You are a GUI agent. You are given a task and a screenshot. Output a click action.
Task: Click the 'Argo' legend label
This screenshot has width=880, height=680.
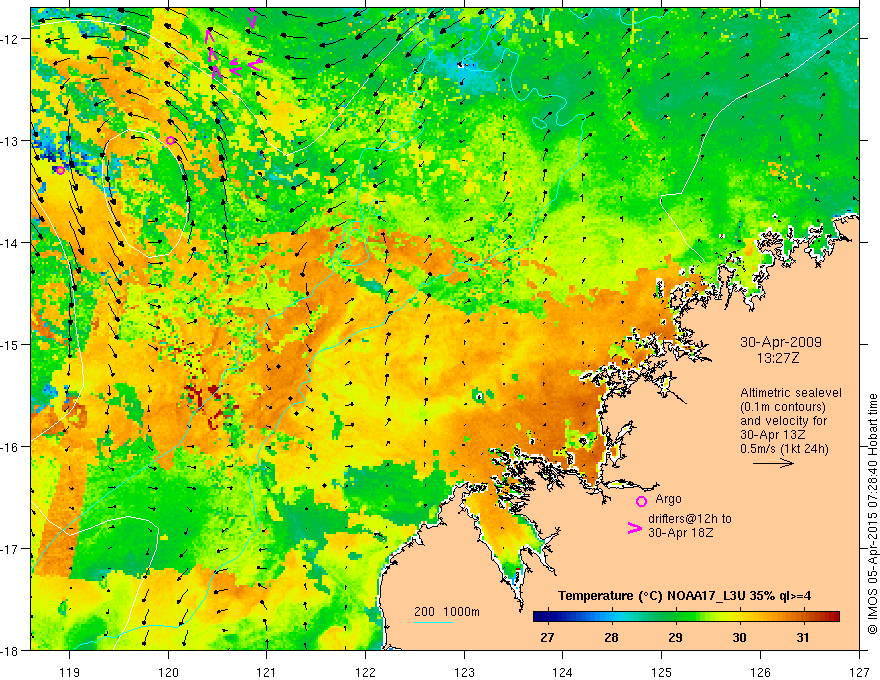(x=668, y=499)
